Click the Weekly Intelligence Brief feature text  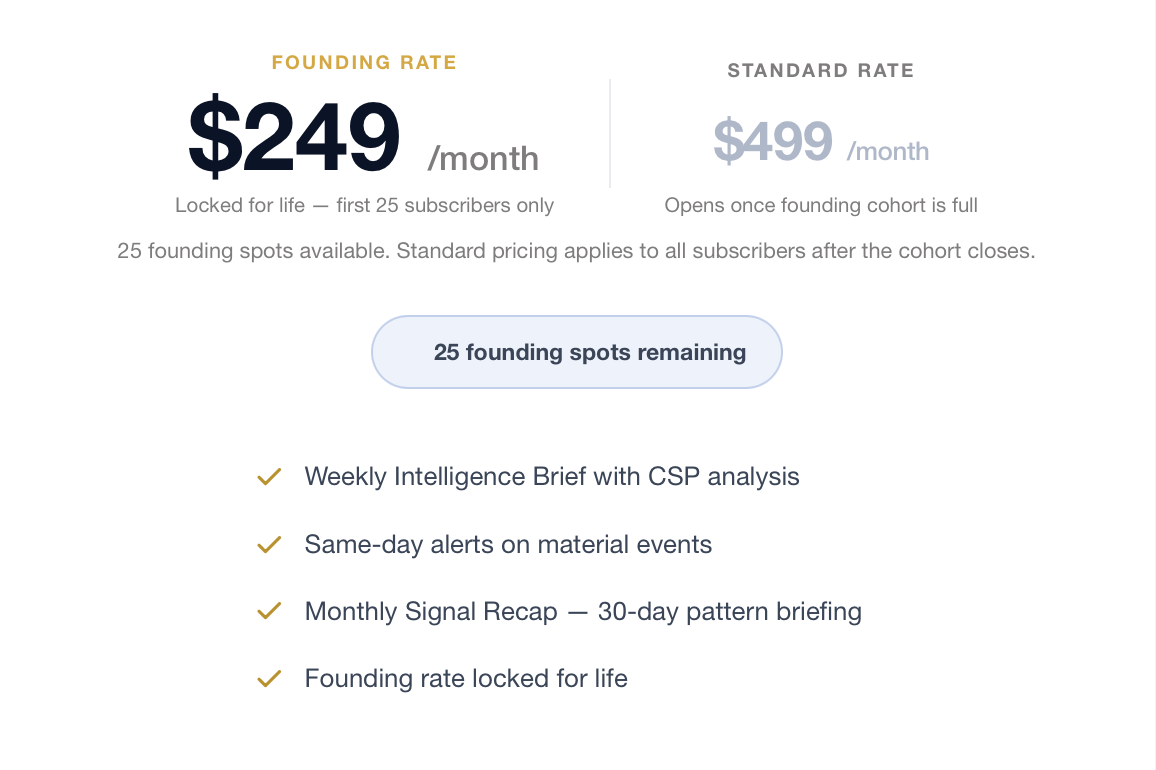coord(552,477)
